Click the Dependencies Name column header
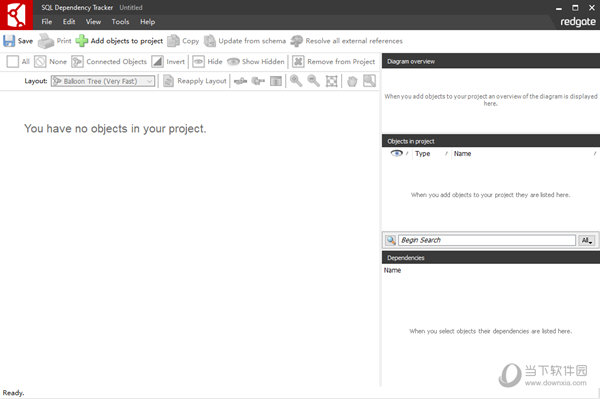 (392, 270)
